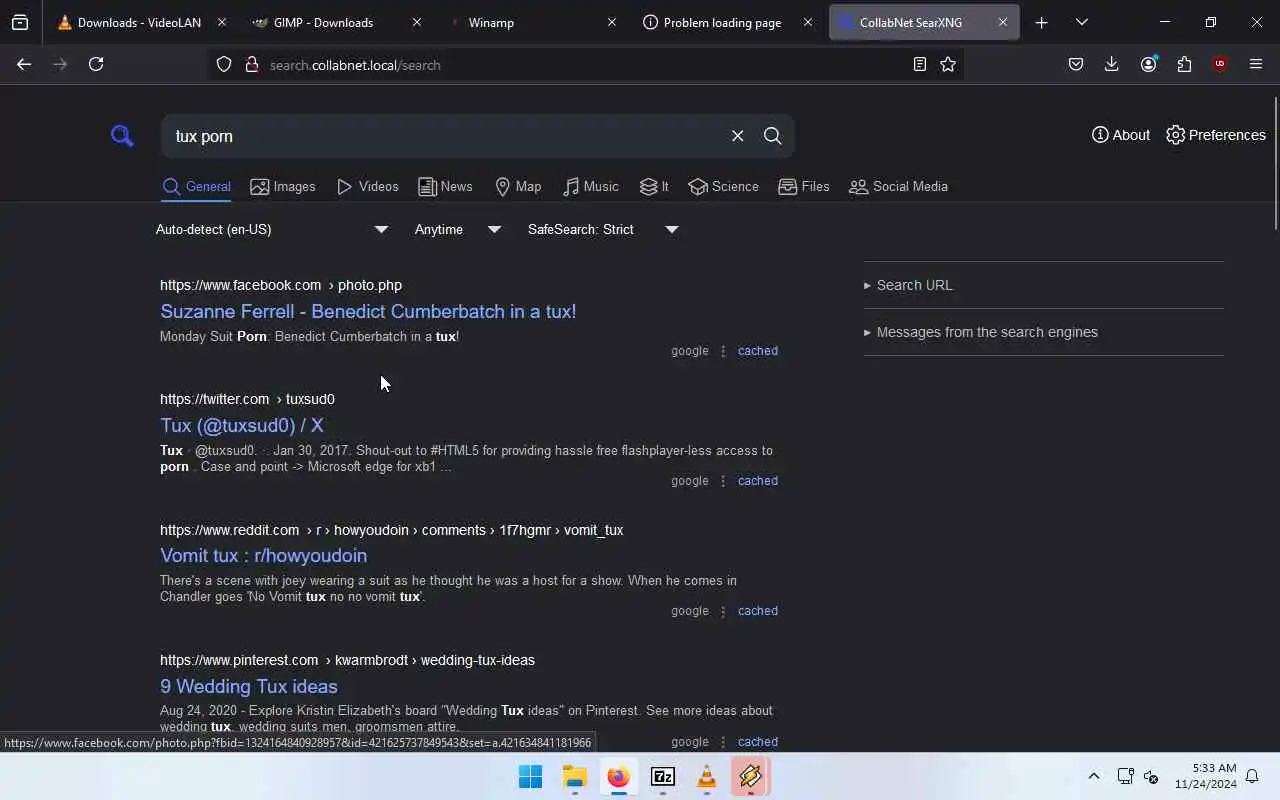The height and width of the screenshot is (800, 1280).
Task: Open 7-Zip from the taskbar
Action: 662,777
